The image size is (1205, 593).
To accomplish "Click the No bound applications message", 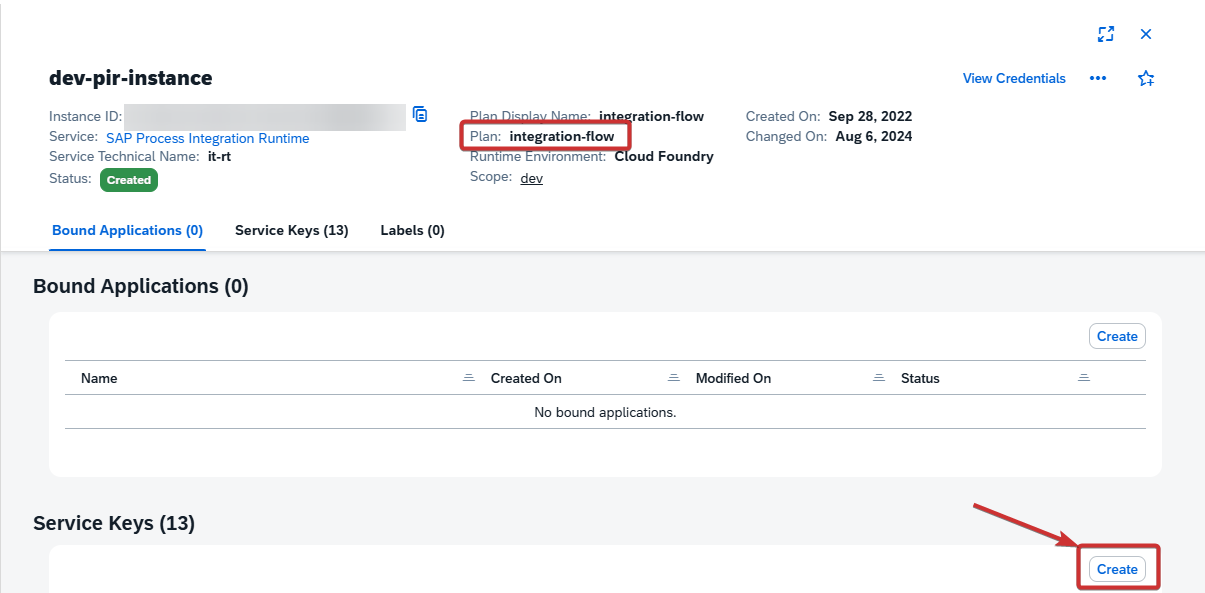I will pos(606,412).
